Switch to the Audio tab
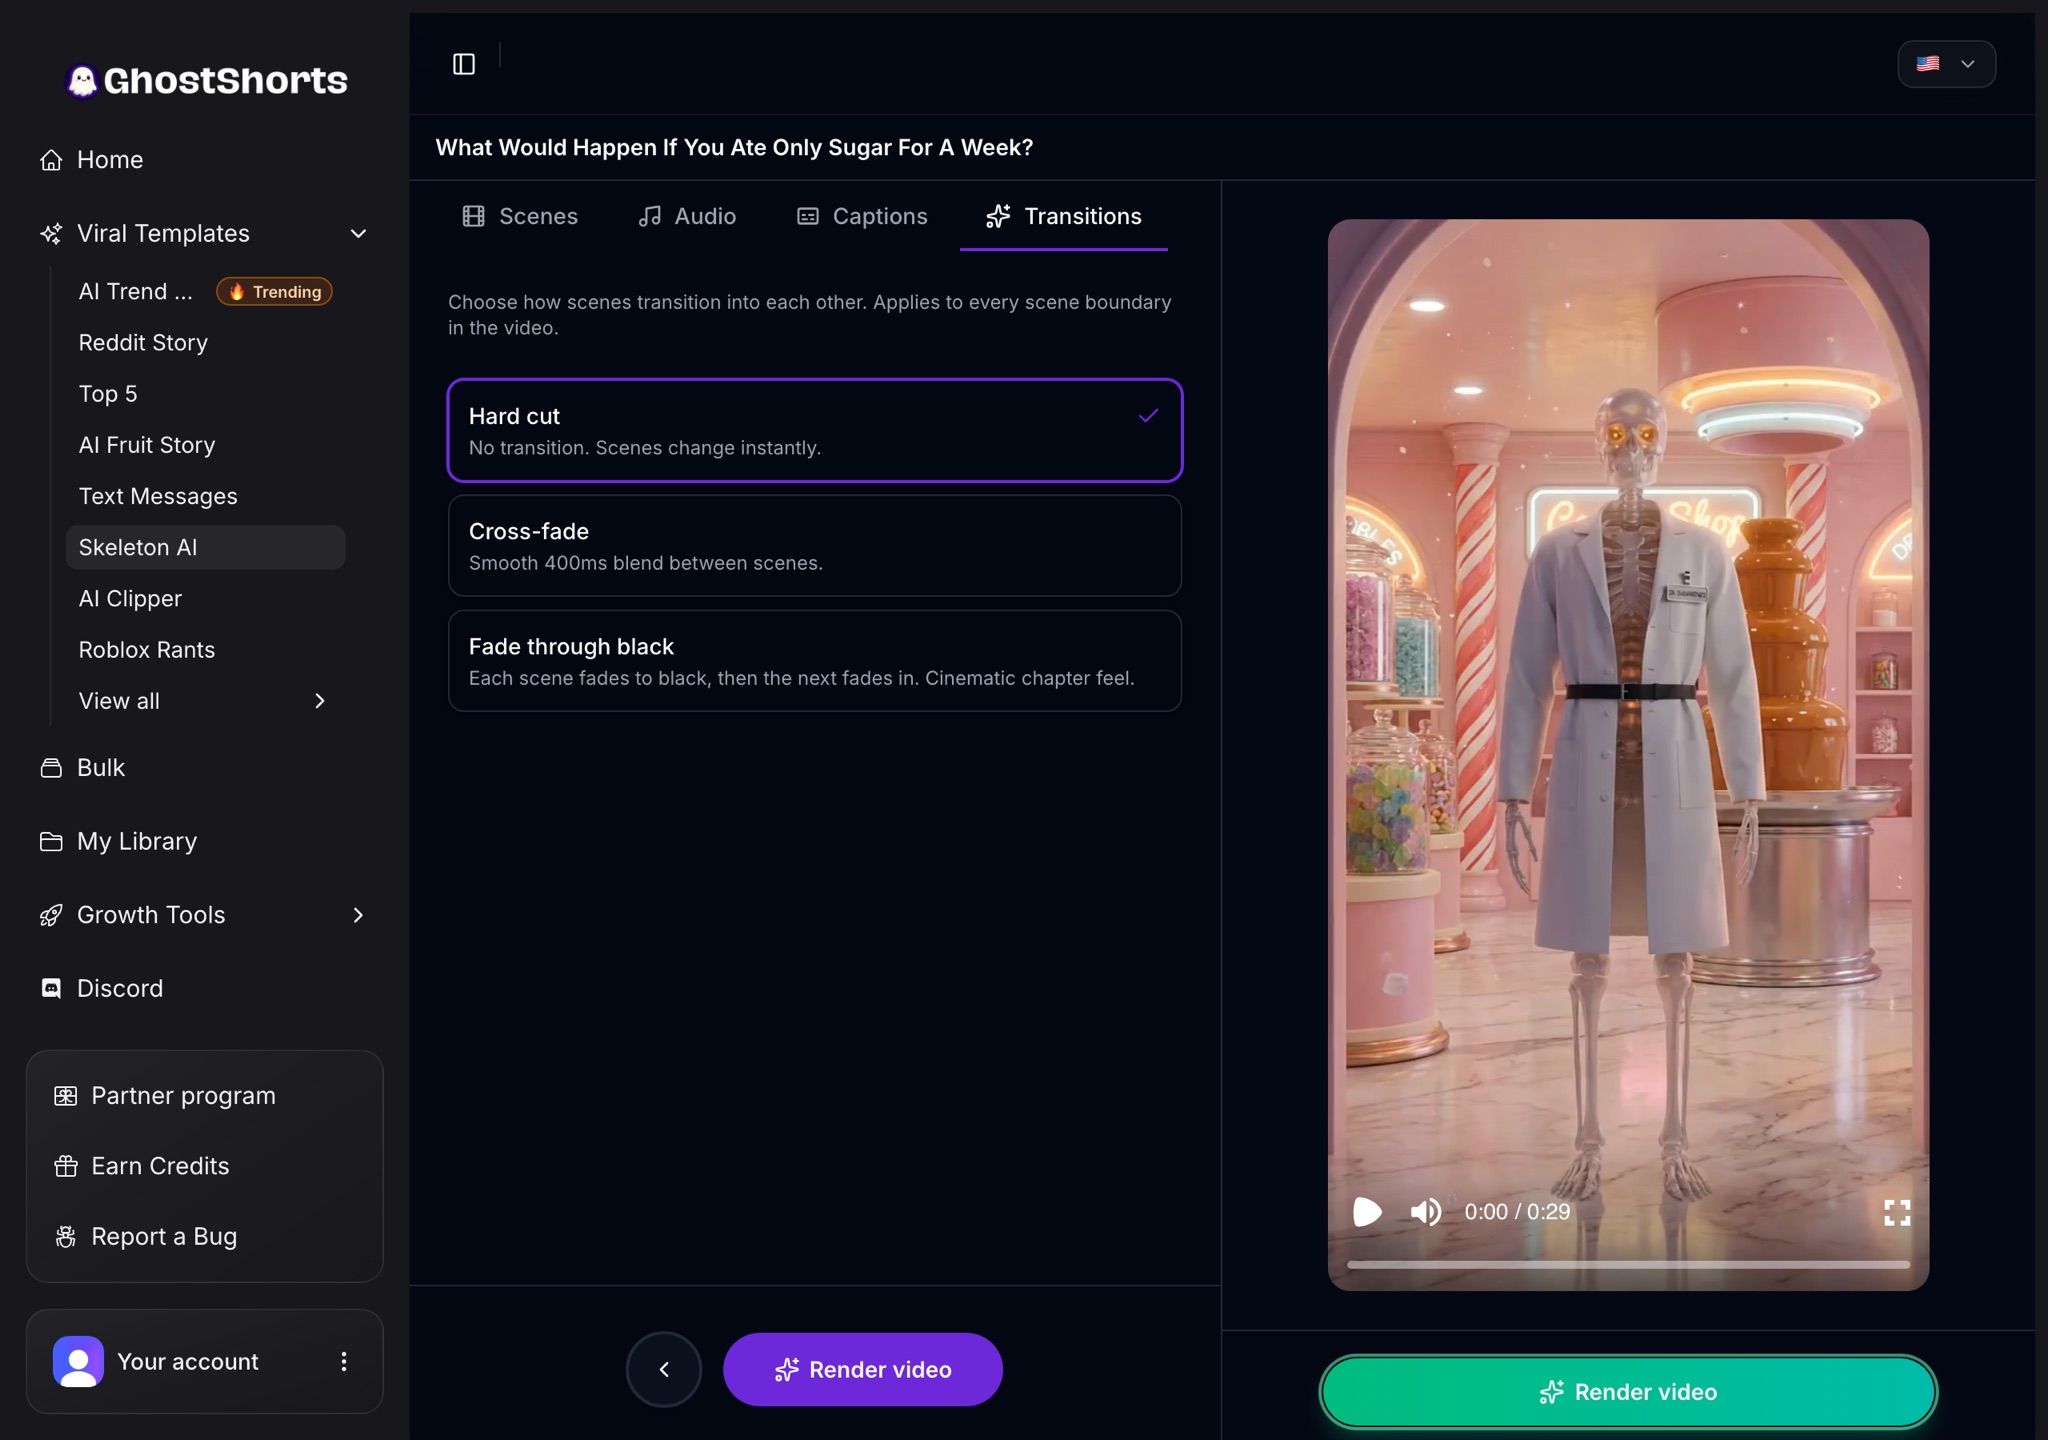The width and height of the screenshot is (2048, 1440). (687, 216)
